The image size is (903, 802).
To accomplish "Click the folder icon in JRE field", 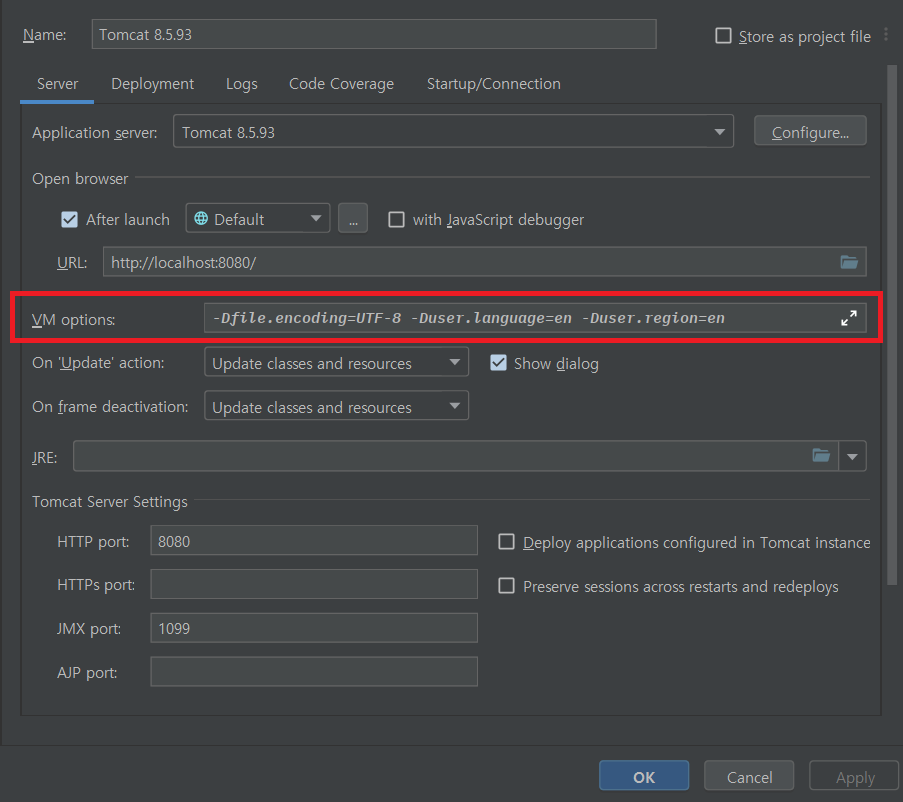I will 821,456.
